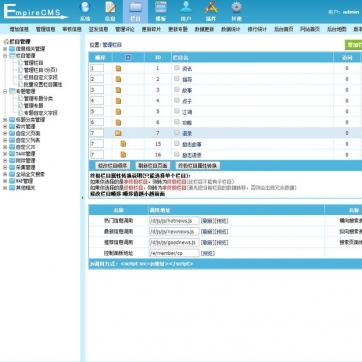
Task: Open 排行统计 in the sub-menu bar
Action: 257,29
